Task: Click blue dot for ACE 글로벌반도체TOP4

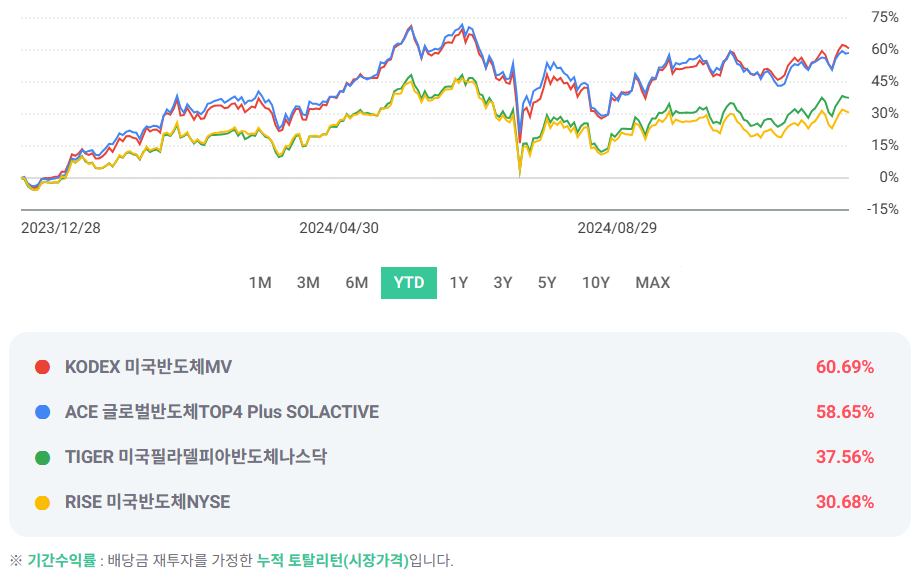Action: (42, 412)
